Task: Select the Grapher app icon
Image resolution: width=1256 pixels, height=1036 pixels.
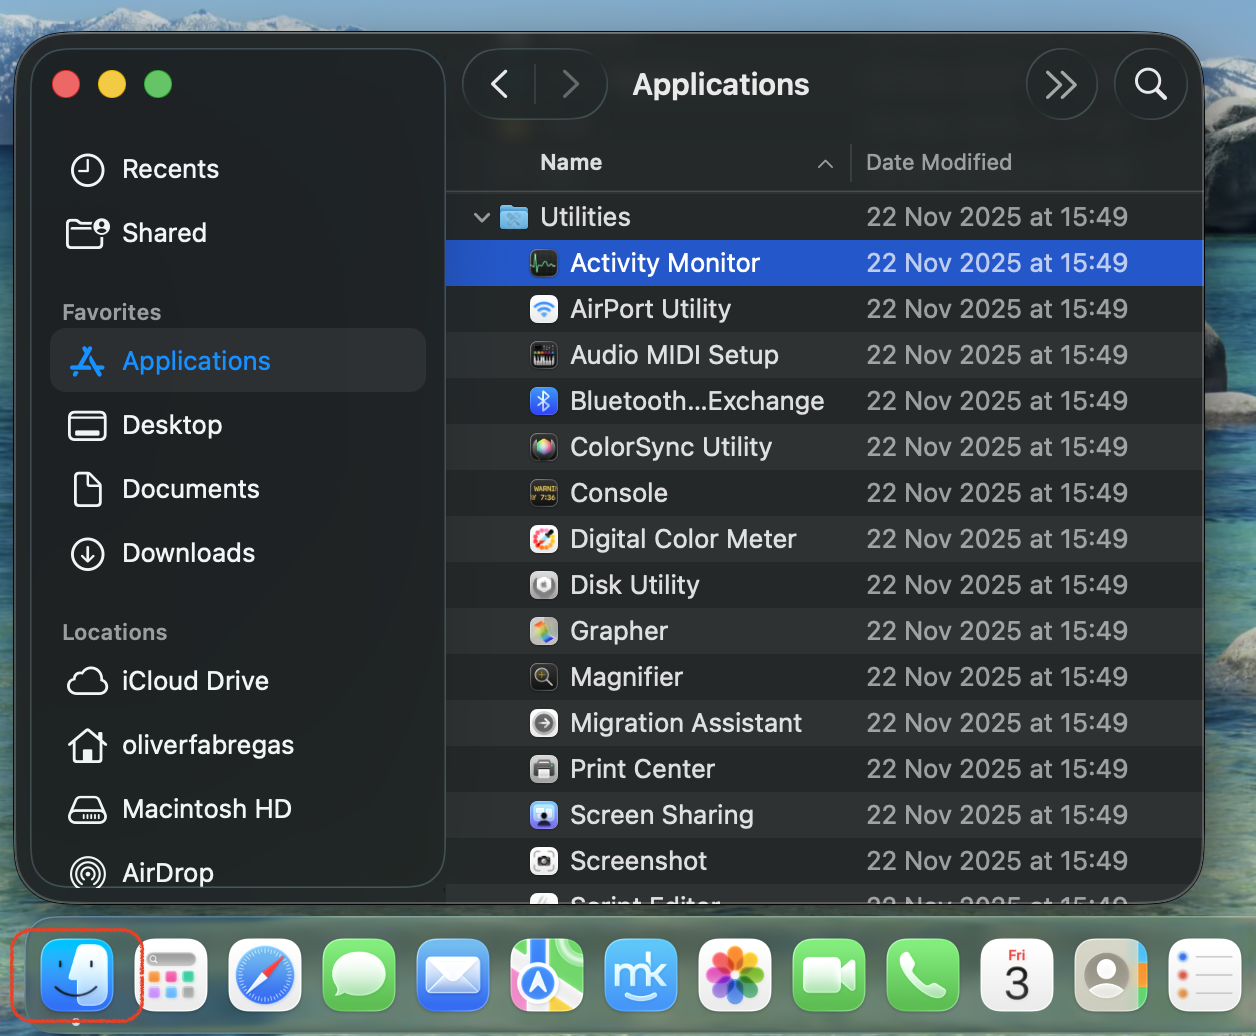Action: click(543, 631)
